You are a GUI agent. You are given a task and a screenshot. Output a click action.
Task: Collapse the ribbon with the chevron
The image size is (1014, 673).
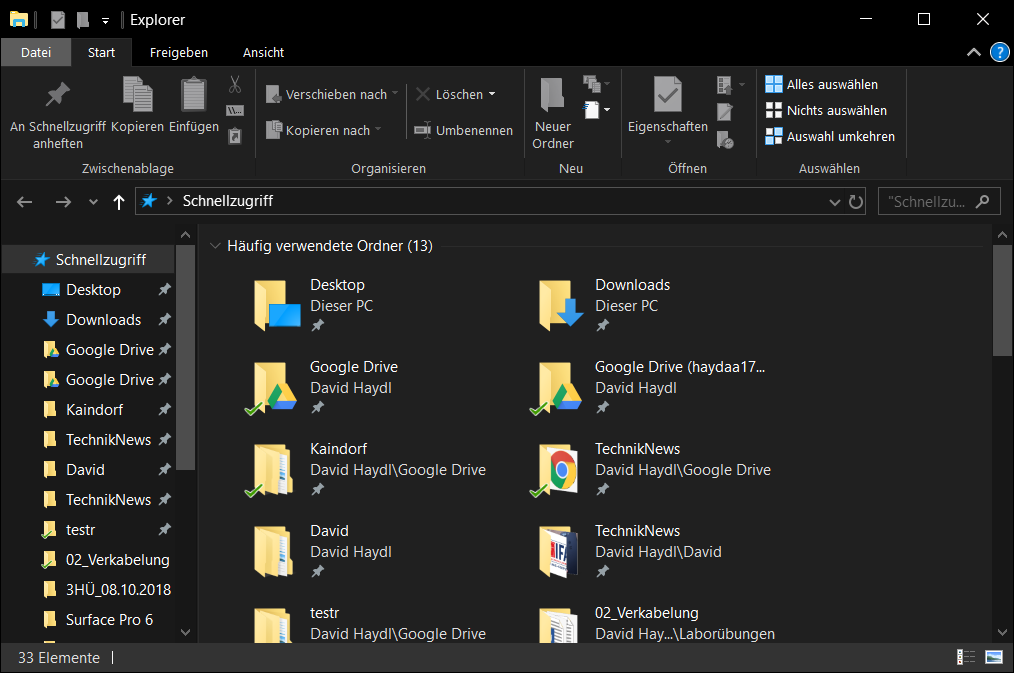click(x=973, y=52)
